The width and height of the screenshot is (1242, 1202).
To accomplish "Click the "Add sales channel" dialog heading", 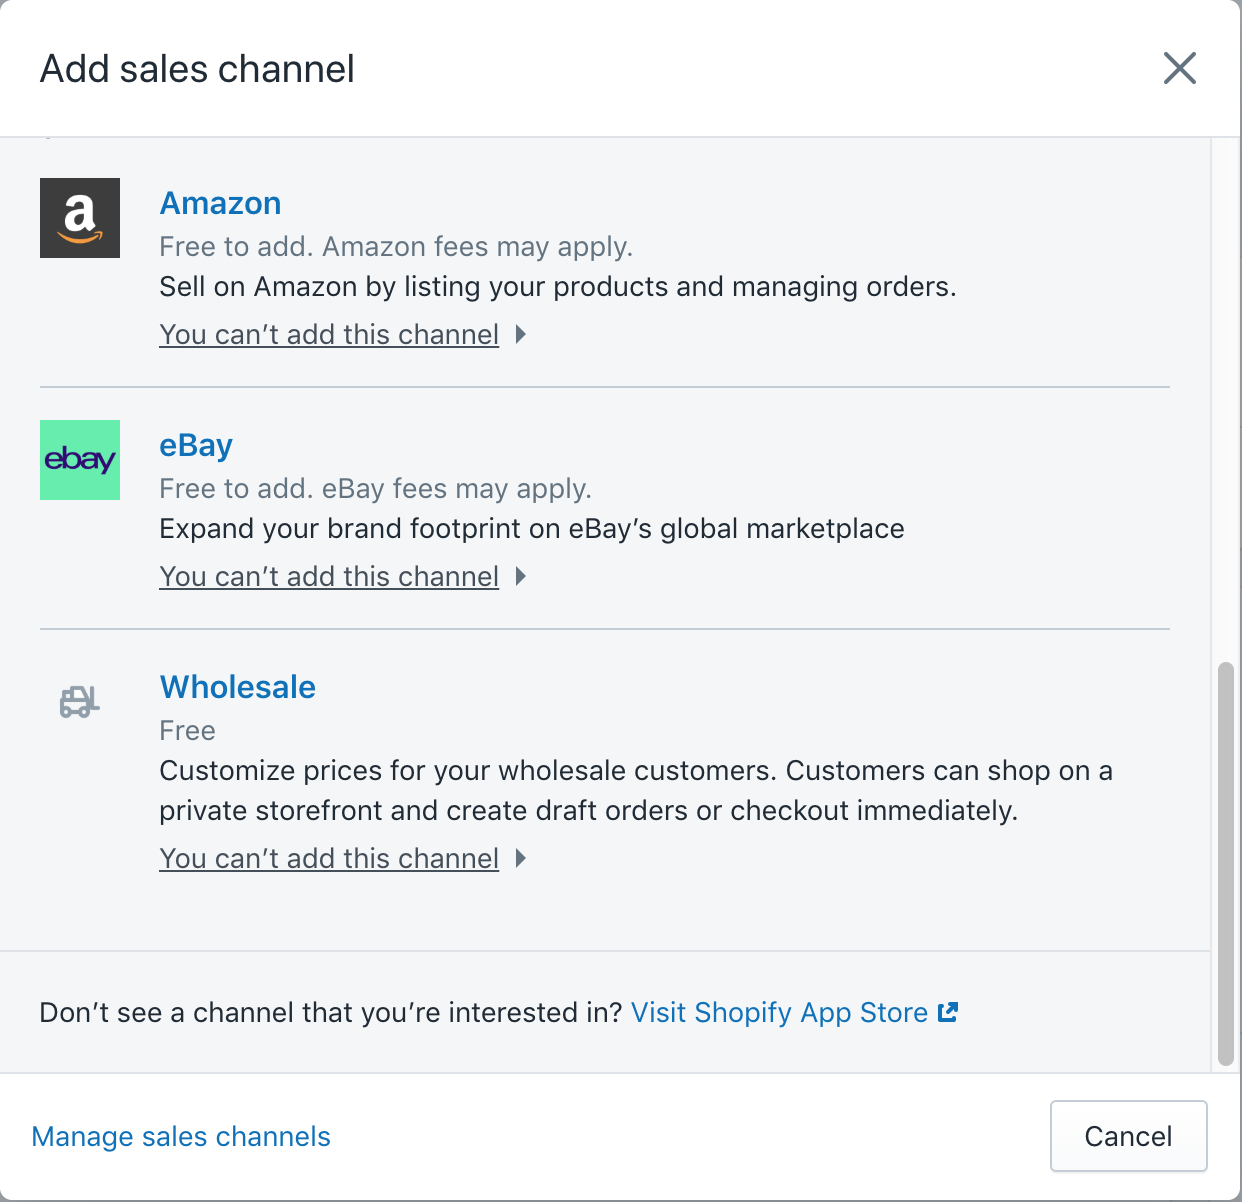I will click(197, 69).
